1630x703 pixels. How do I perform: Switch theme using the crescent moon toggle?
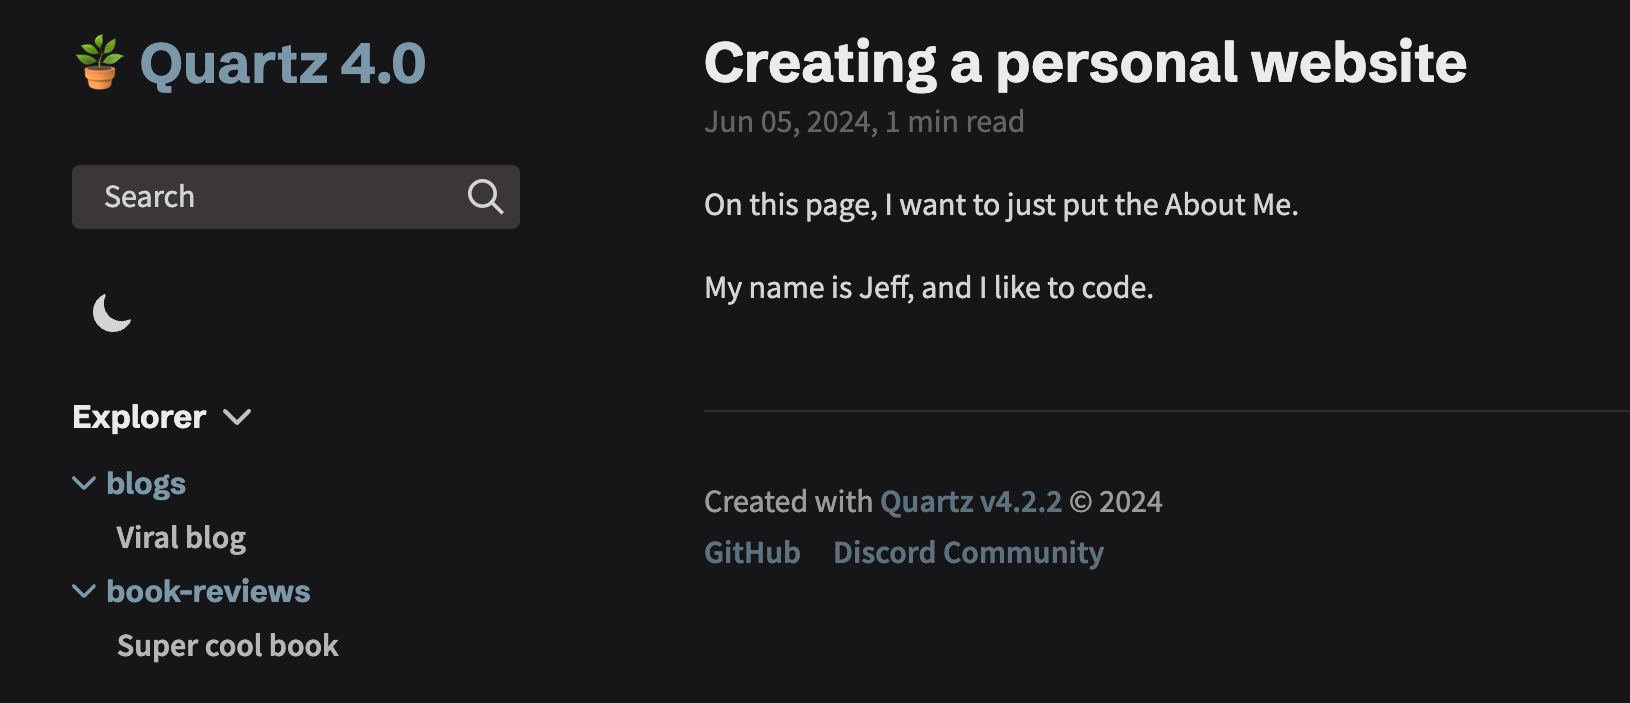(109, 315)
